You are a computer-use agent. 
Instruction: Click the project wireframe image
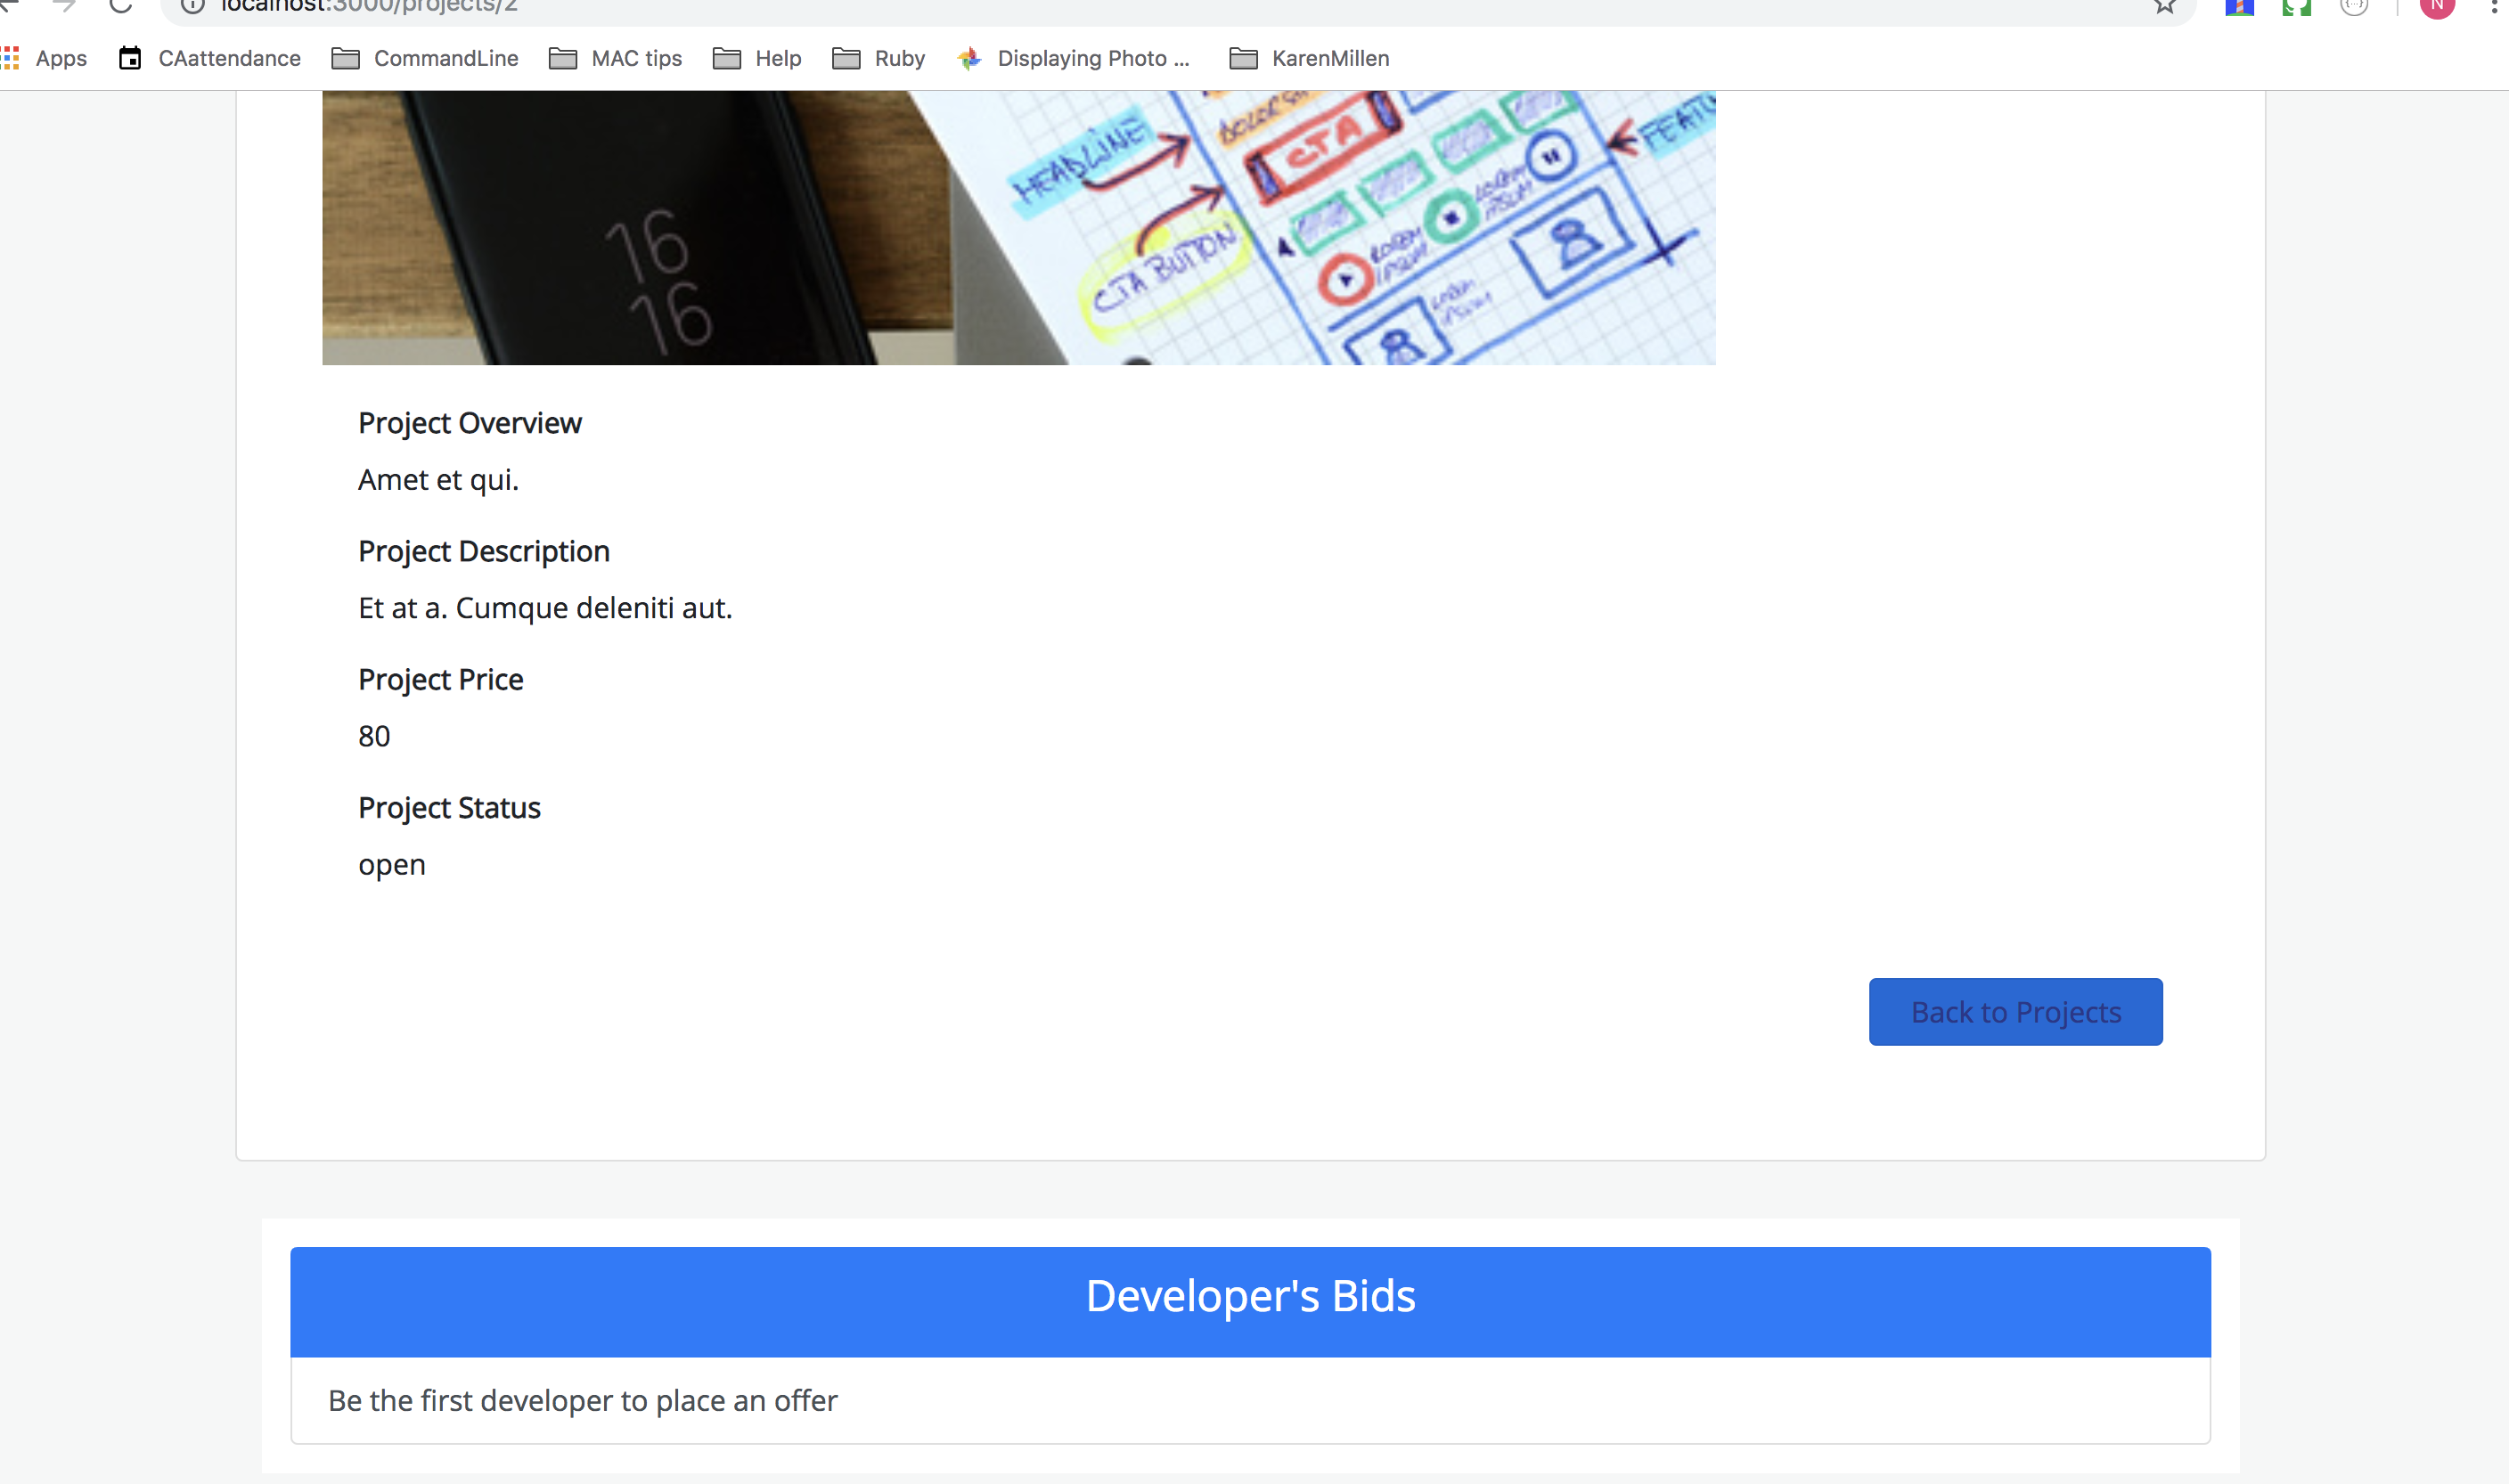pos(1018,228)
